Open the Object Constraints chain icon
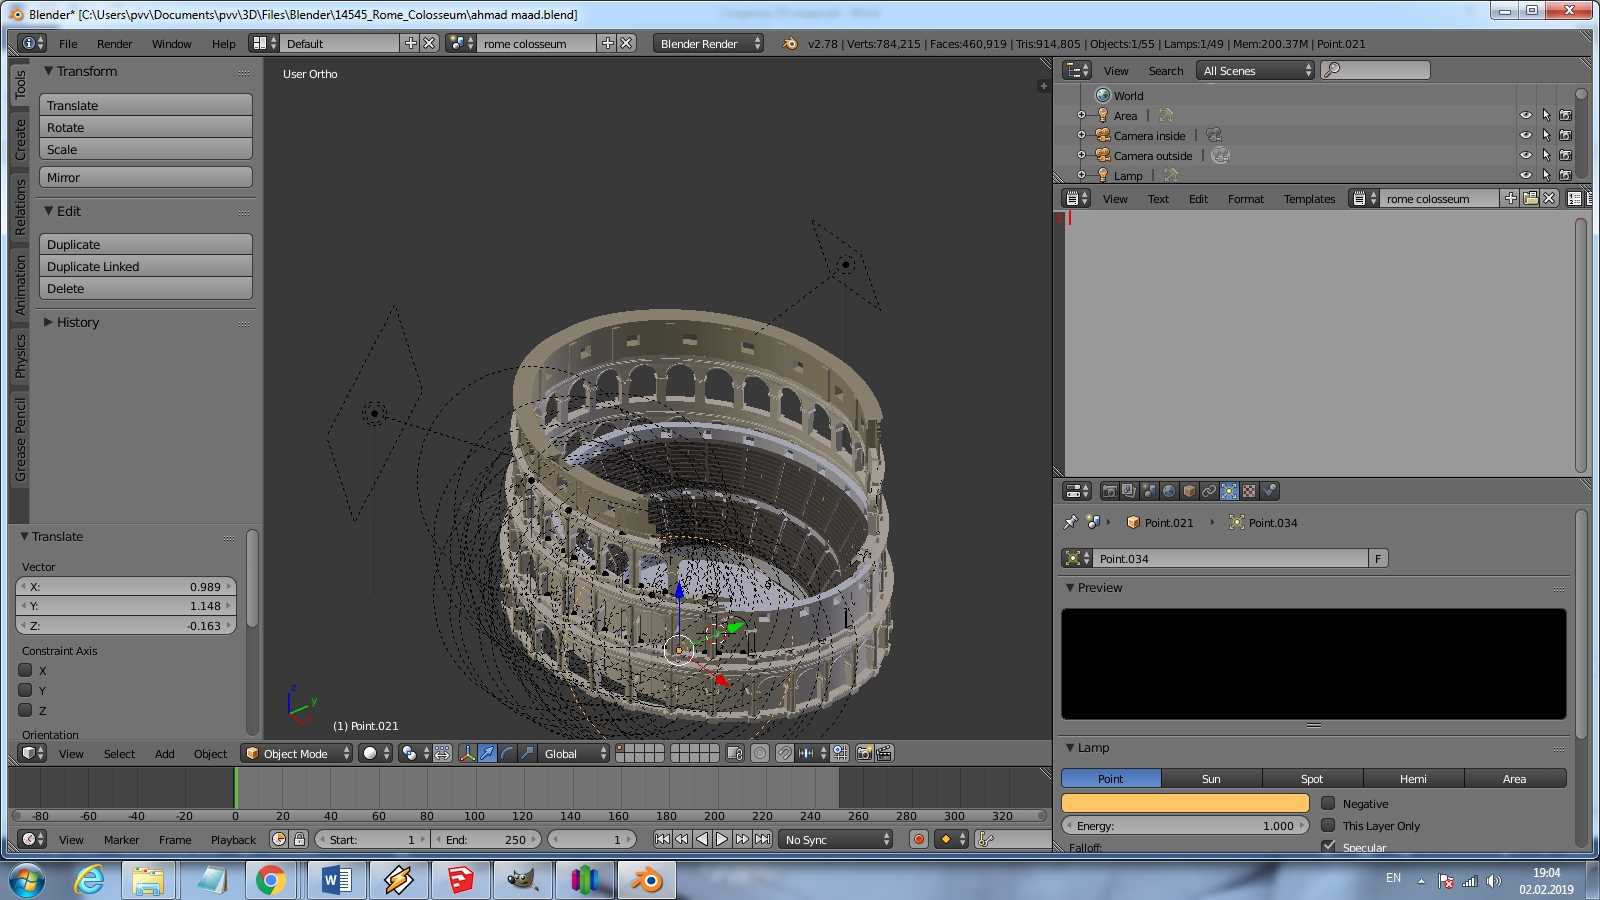Viewport: 1600px width, 900px height. click(1209, 491)
